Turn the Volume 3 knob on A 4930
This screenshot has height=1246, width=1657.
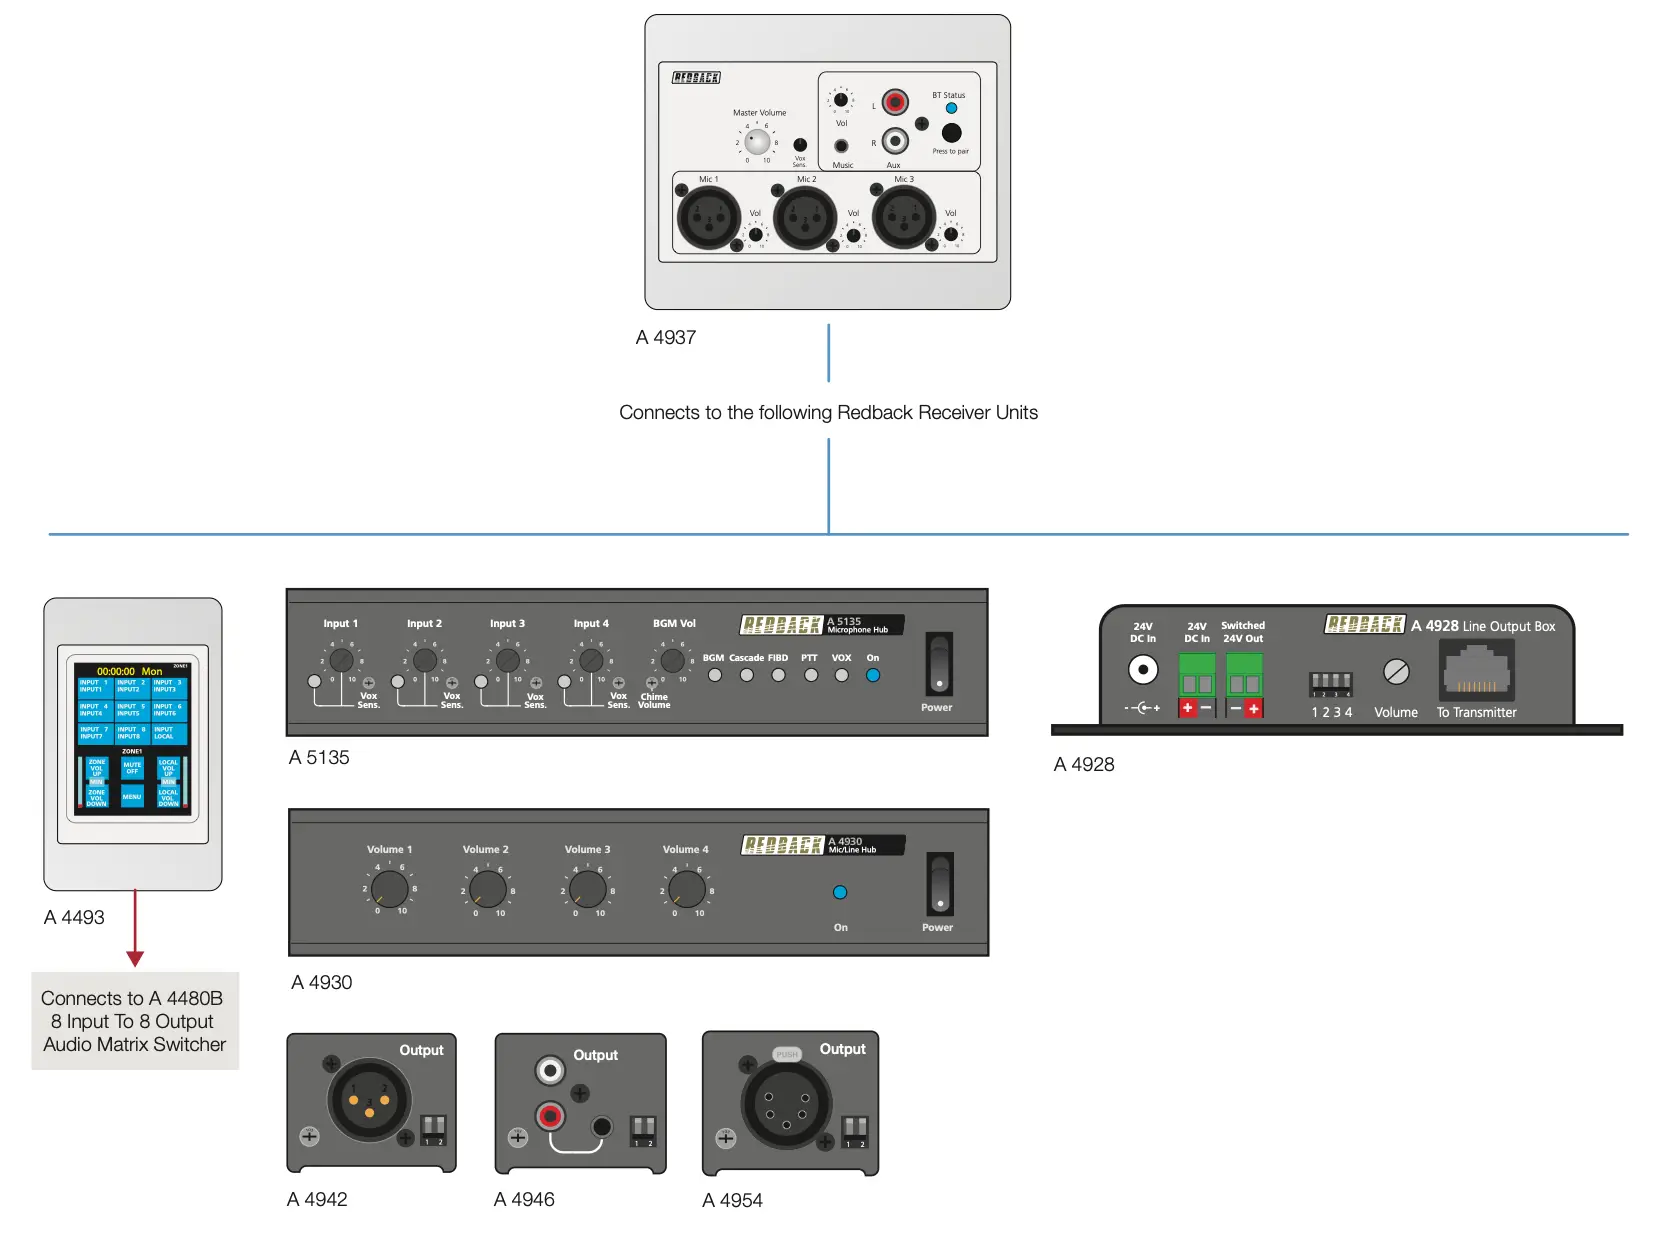588,888
